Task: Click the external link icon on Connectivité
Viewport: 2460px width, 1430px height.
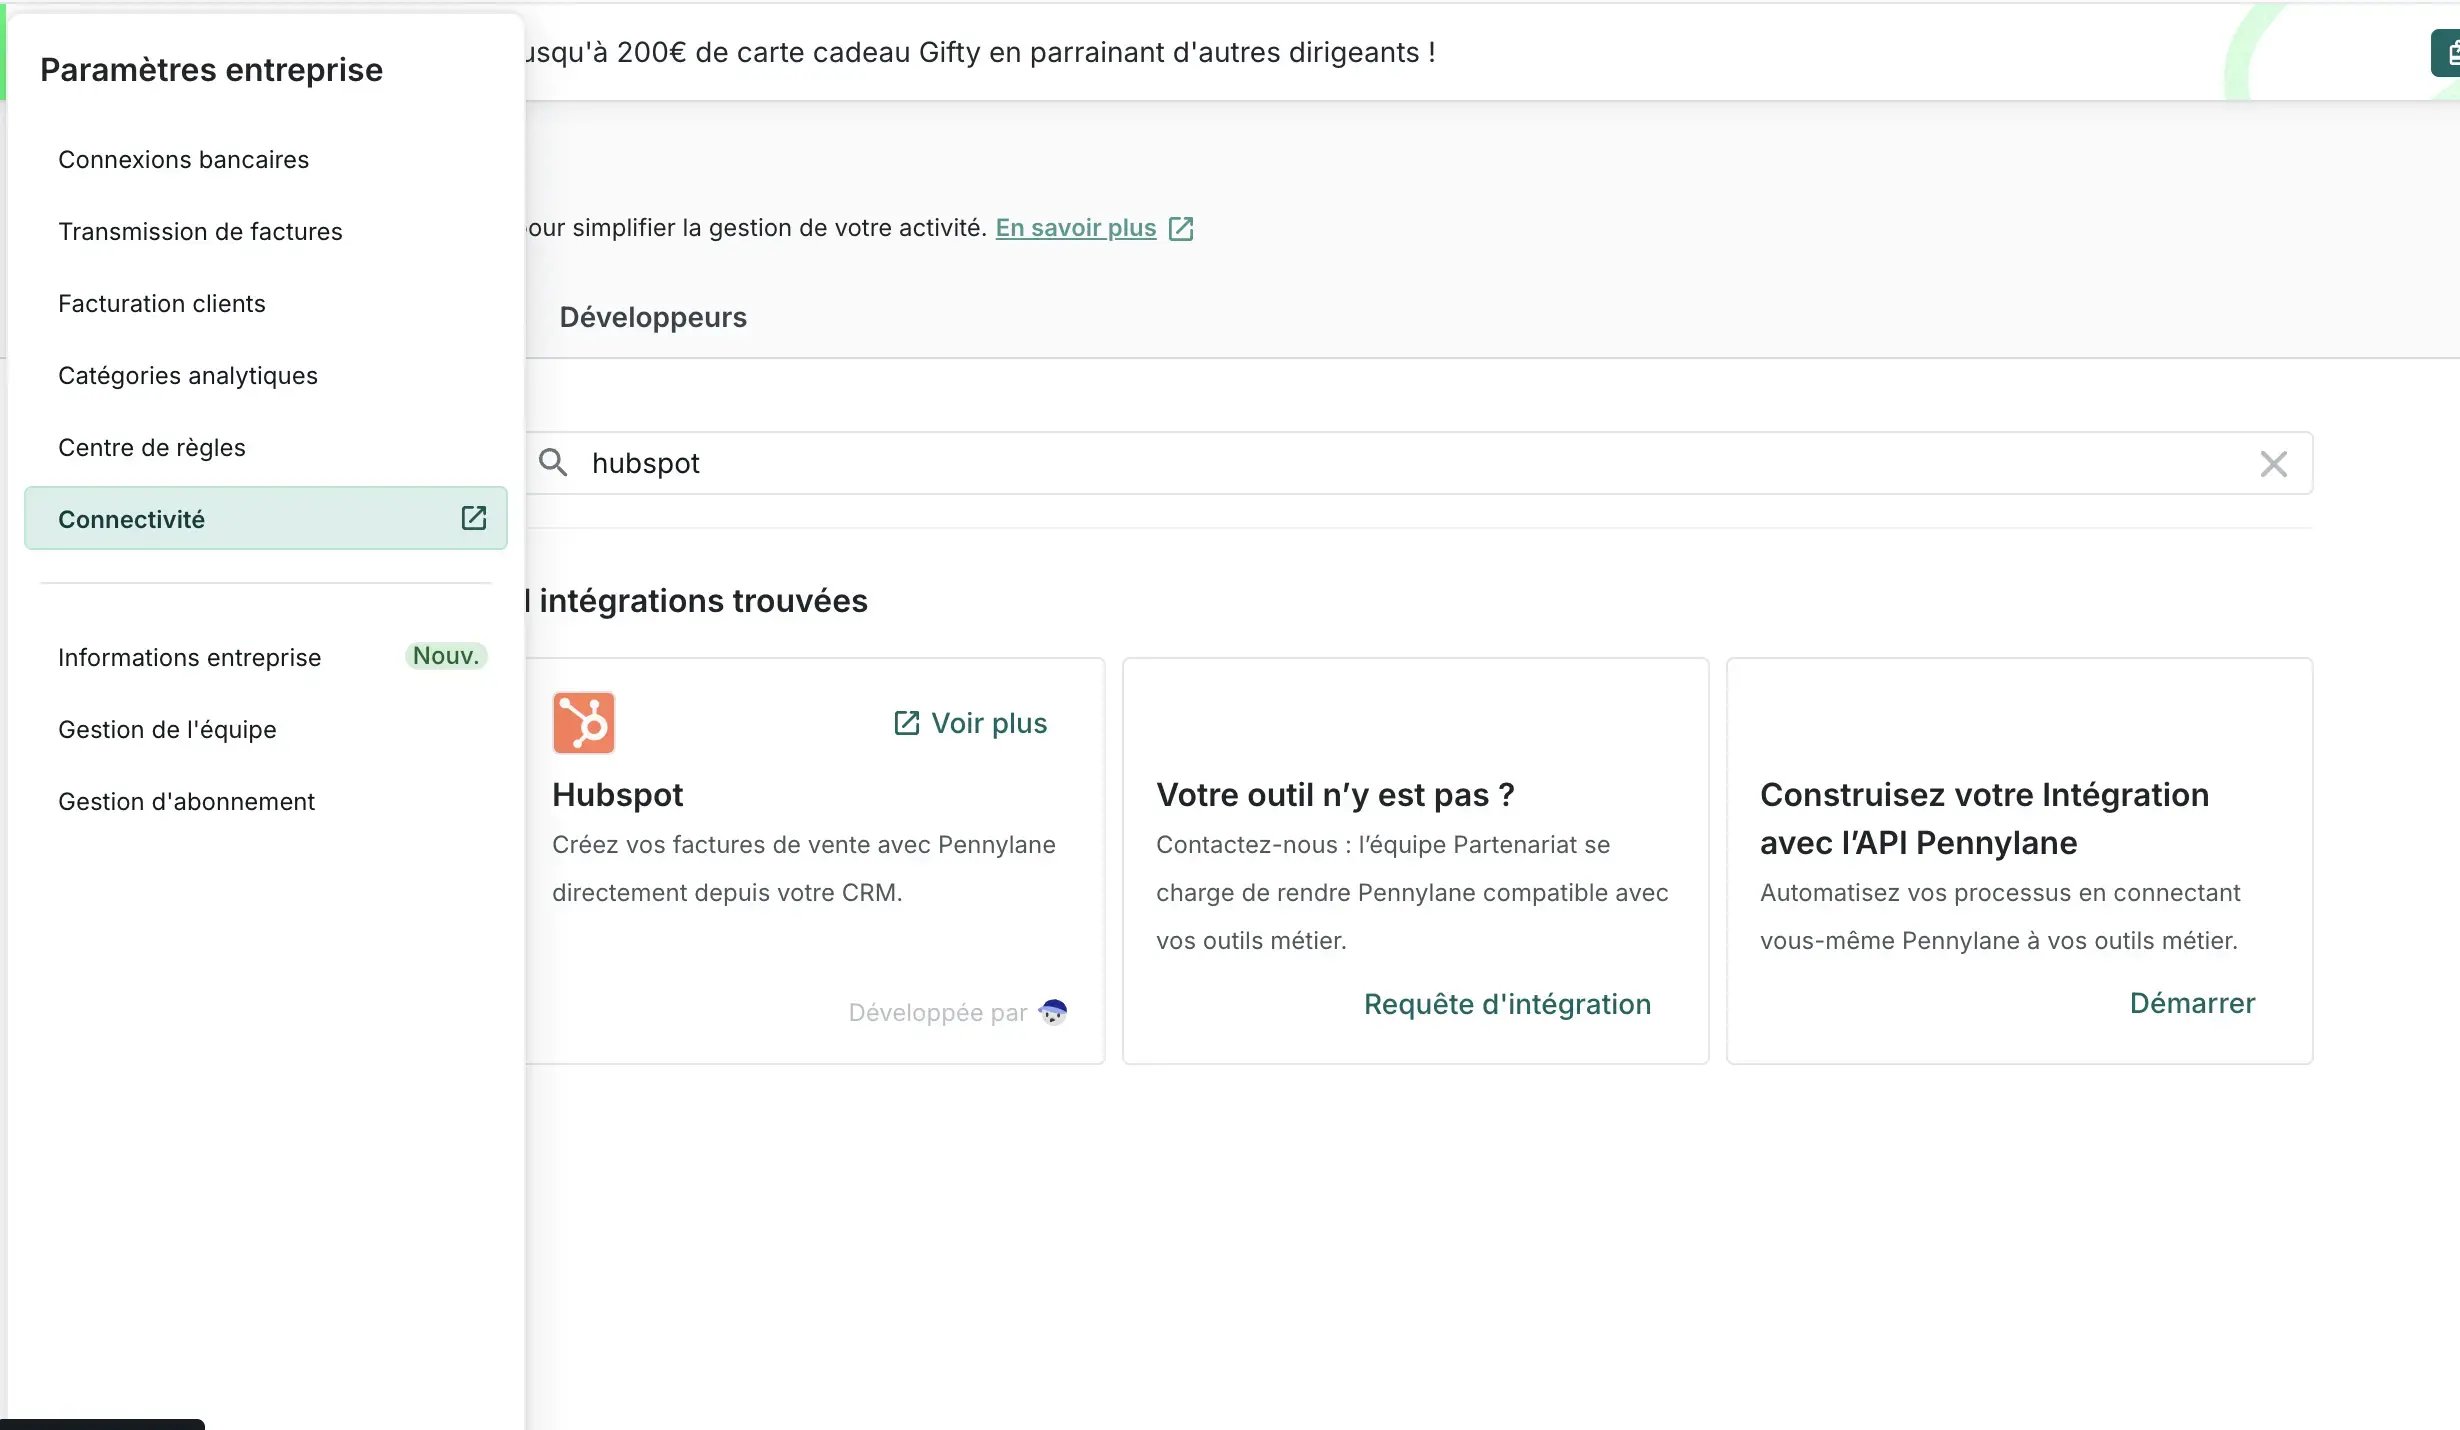Action: pyautogui.click(x=474, y=518)
